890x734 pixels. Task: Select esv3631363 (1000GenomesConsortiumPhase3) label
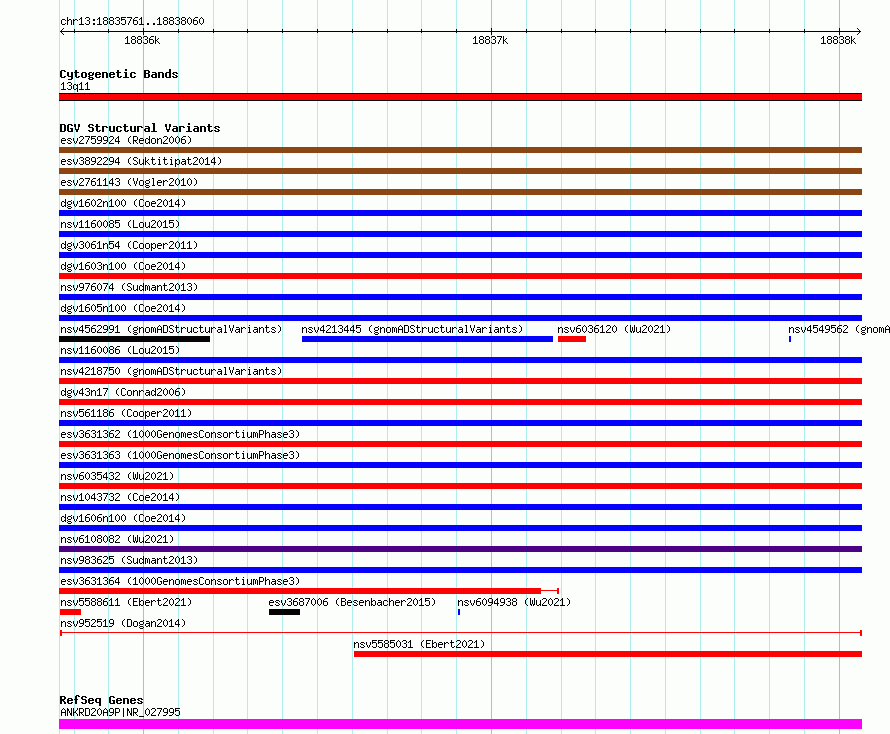180,455
